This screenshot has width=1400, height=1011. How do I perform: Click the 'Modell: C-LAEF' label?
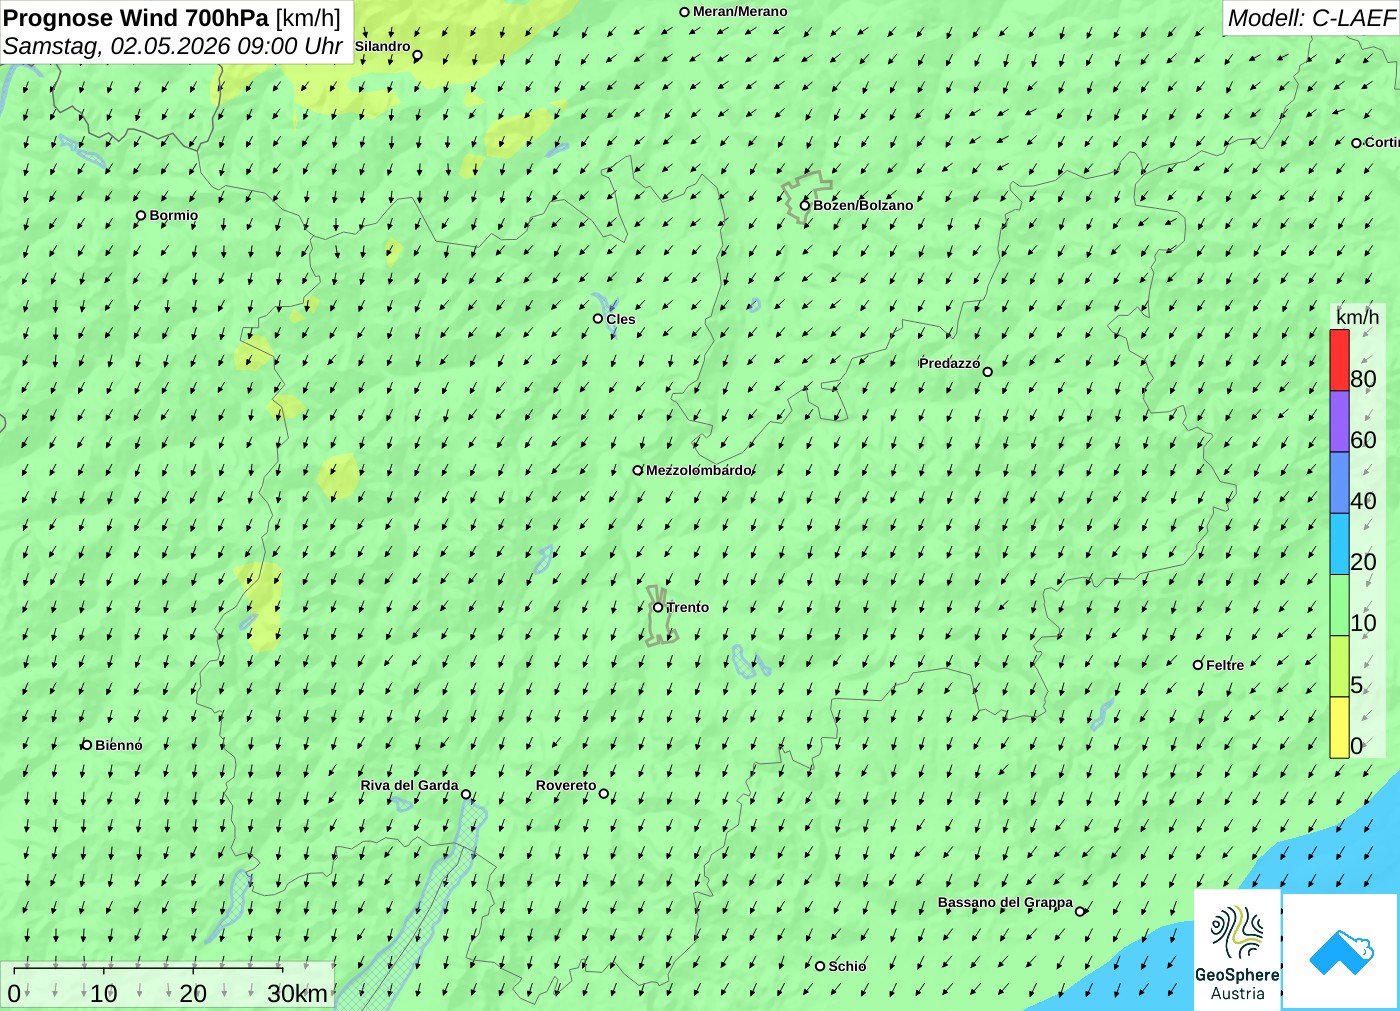[x=1311, y=18]
